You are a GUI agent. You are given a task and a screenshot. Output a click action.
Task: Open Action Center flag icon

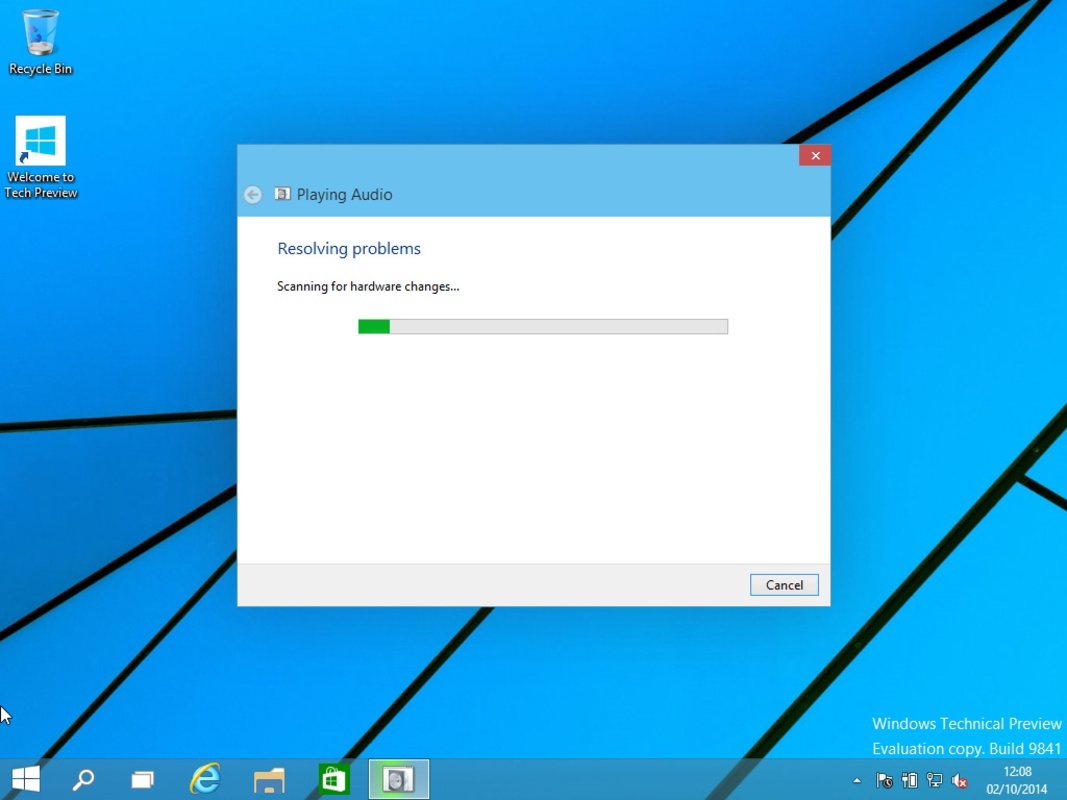pyautogui.click(x=884, y=780)
